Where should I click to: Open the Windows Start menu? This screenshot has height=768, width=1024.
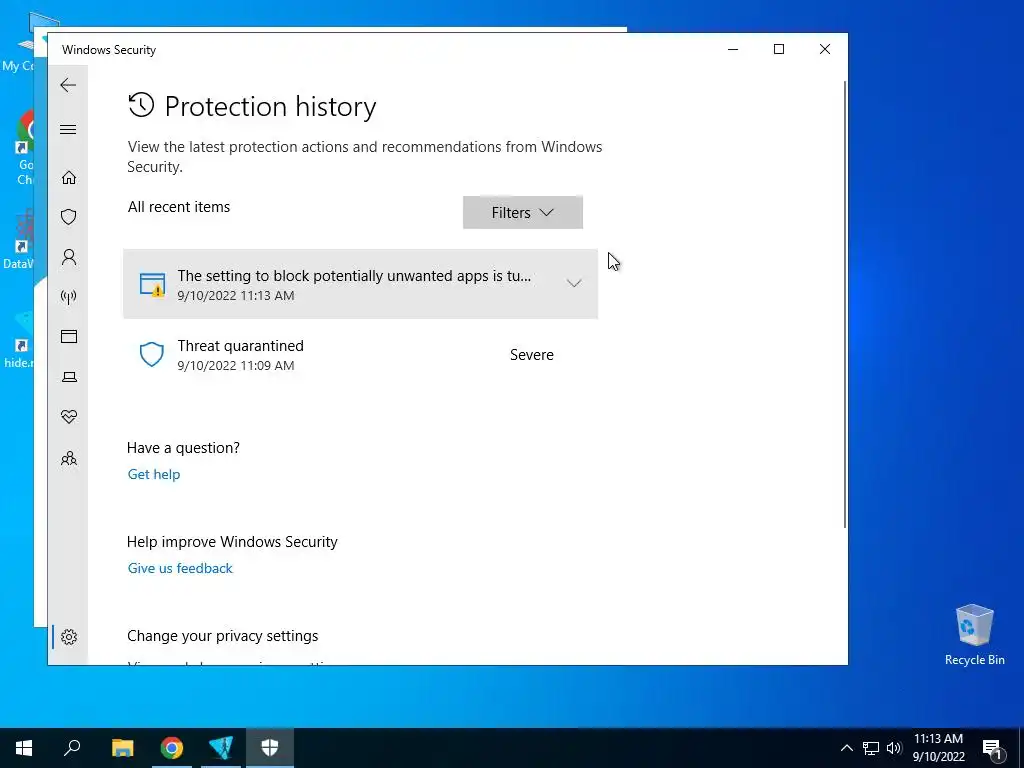pos(24,748)
